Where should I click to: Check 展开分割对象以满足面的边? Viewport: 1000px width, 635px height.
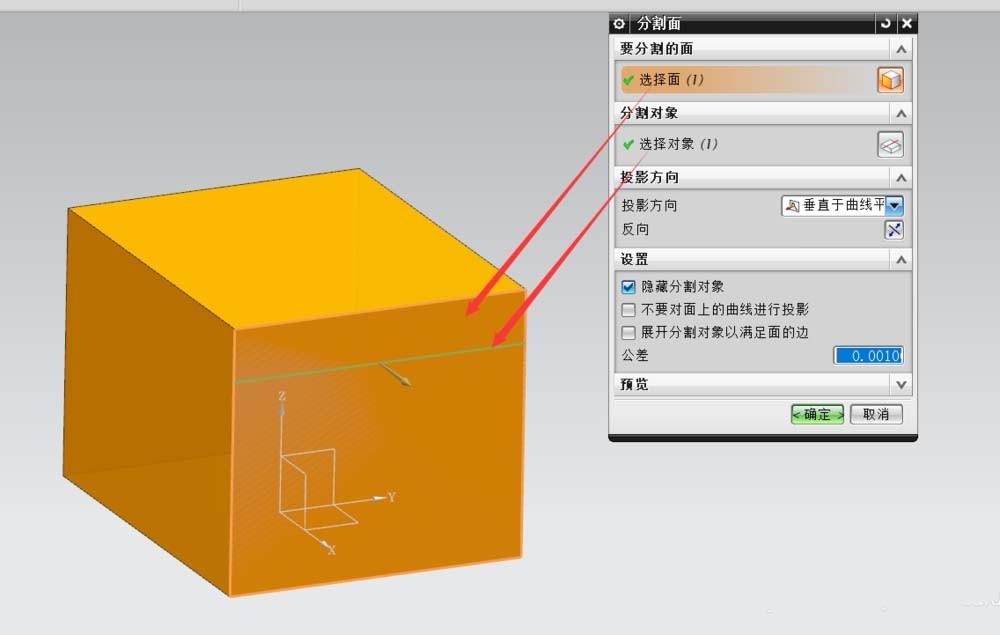click(629, 332)
